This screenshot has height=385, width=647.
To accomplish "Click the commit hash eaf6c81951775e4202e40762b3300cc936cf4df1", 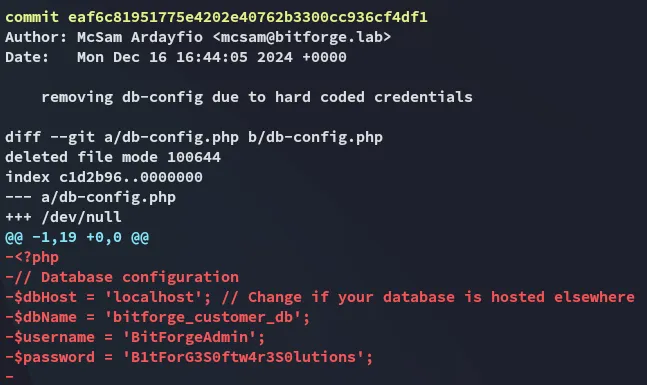I will coord(248,17).
